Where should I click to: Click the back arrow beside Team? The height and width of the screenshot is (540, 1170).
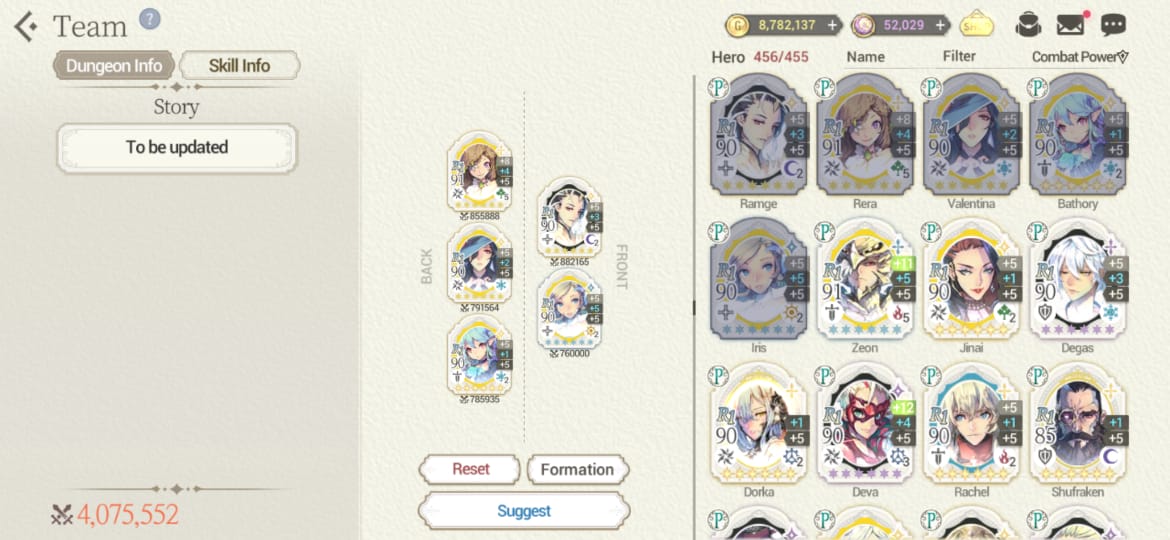click(x=25, y=27)
